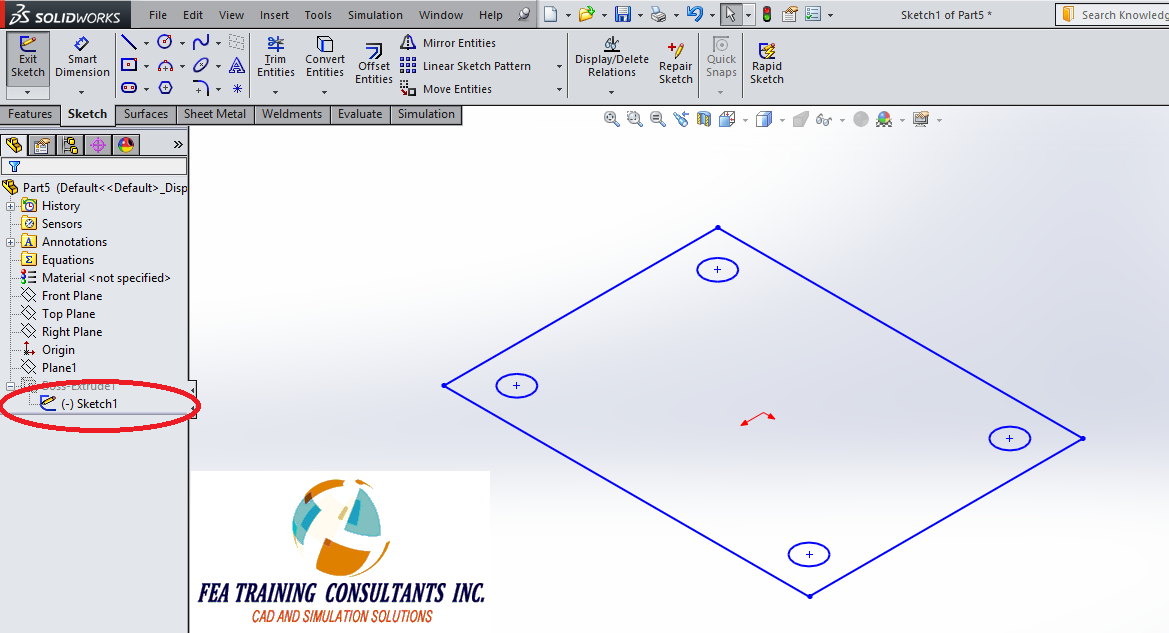This screenshot has height=633, width=1169.
Task: Expand the History tree node
Action: pos(9,205)
